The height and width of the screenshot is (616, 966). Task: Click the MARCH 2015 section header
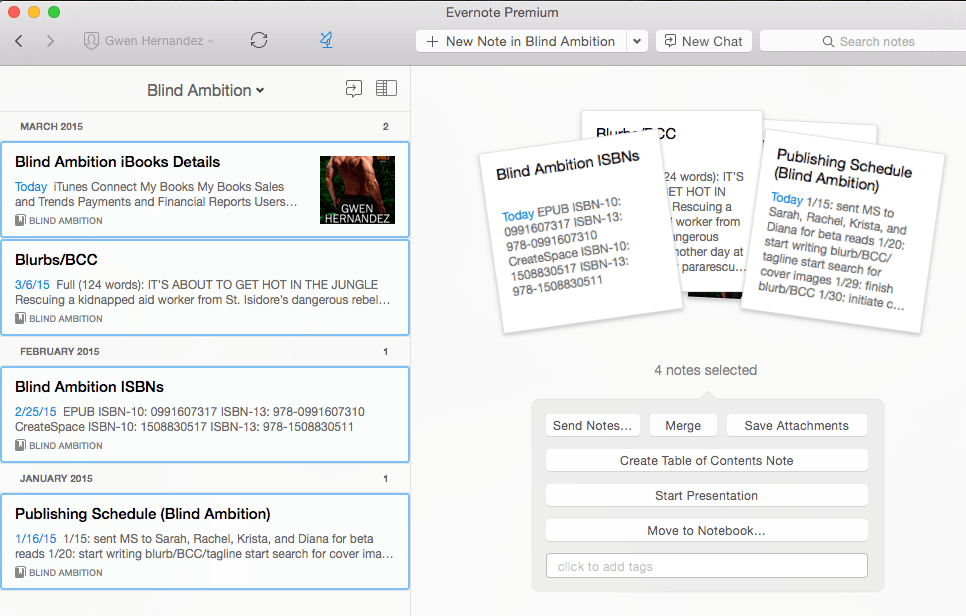205,126
